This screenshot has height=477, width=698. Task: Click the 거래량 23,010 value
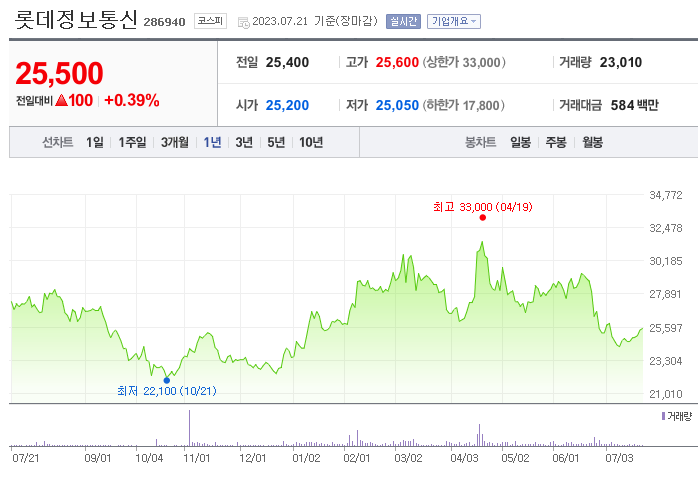(x=621, y=62)
